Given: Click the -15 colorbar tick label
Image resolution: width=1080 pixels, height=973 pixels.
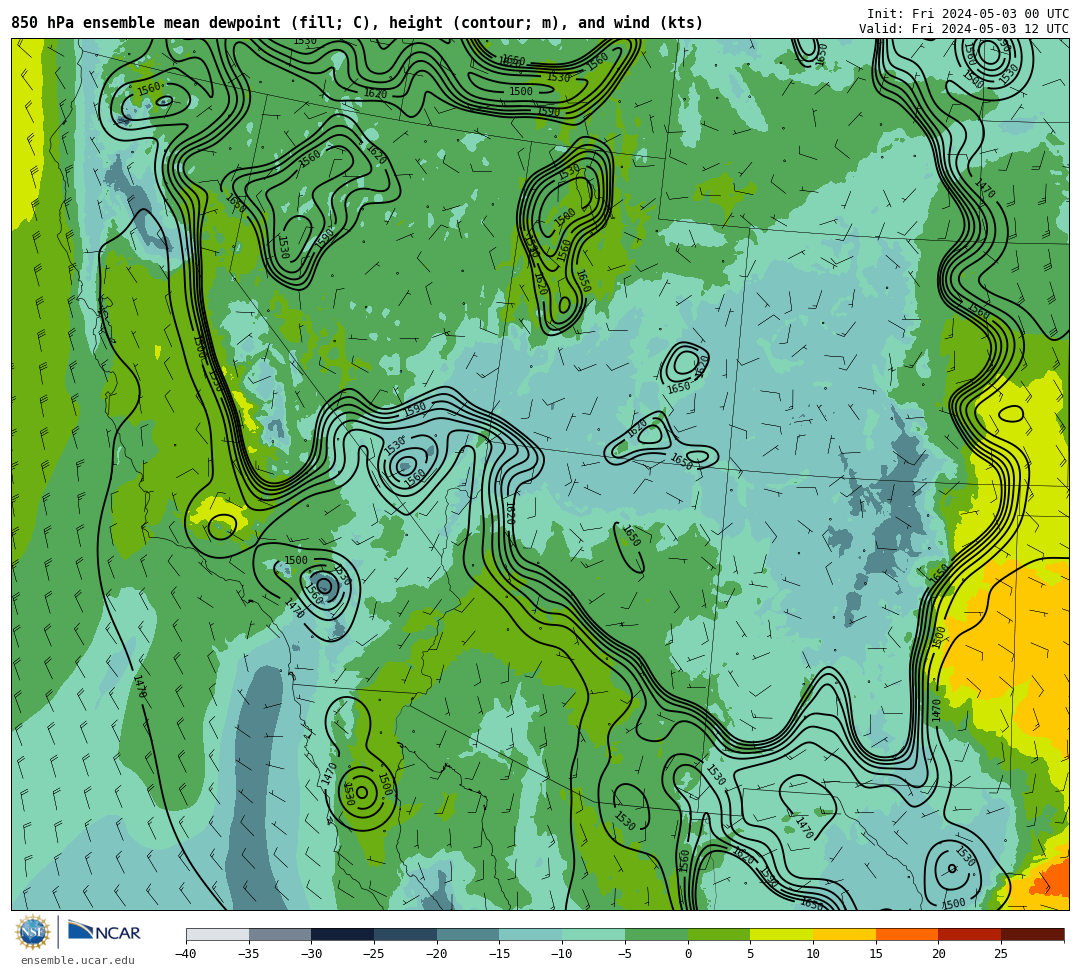Looking at the screenshot, I should point(499,954).
